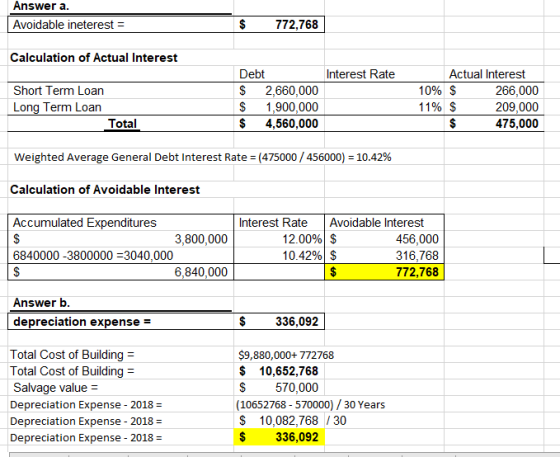Select the '(10652768 - 570000) / 30 Years' cell

point(310,405)
